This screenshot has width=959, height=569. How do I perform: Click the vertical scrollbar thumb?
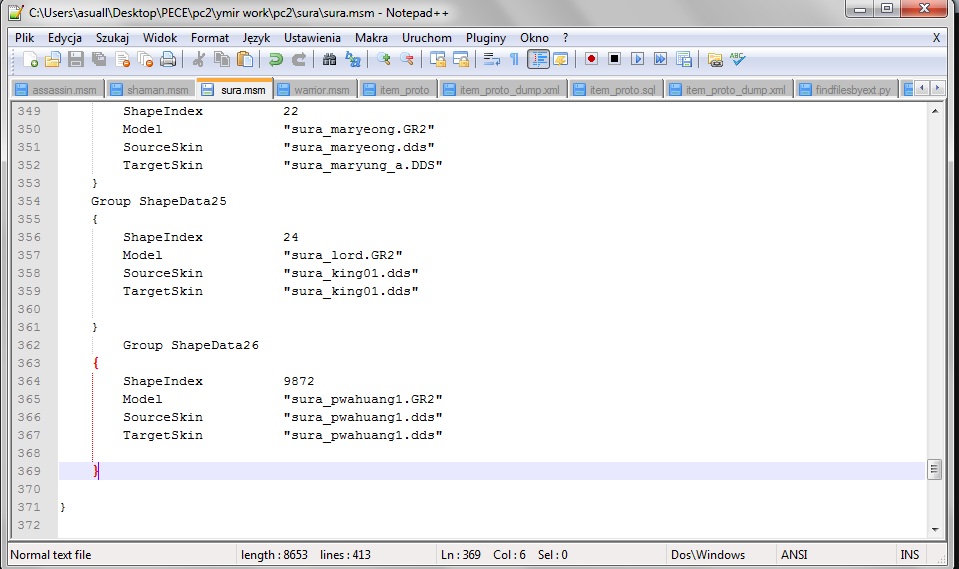tap(934, 470)
